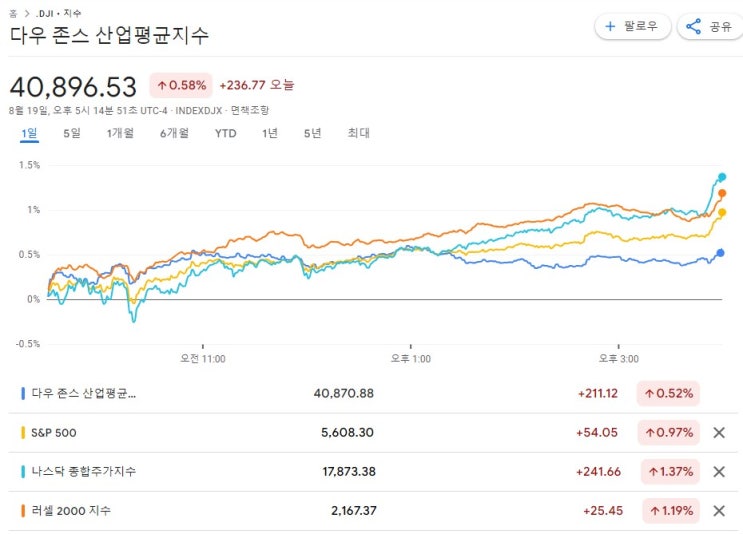
Task: Open the 최대 range tab
Action: click(x=358, y=133)
